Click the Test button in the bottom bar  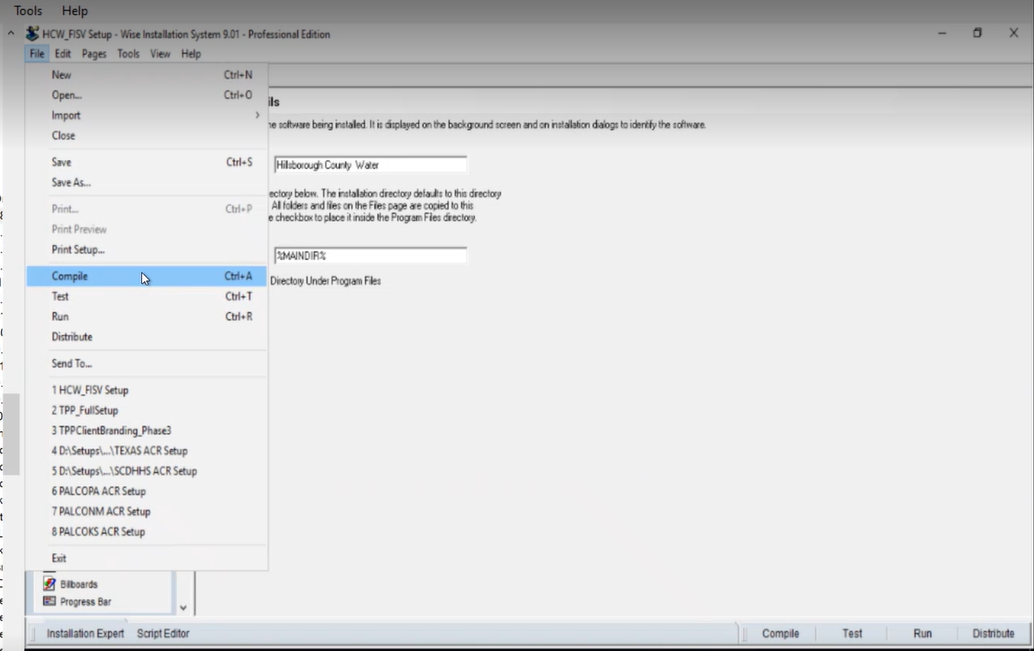point(852,633)
